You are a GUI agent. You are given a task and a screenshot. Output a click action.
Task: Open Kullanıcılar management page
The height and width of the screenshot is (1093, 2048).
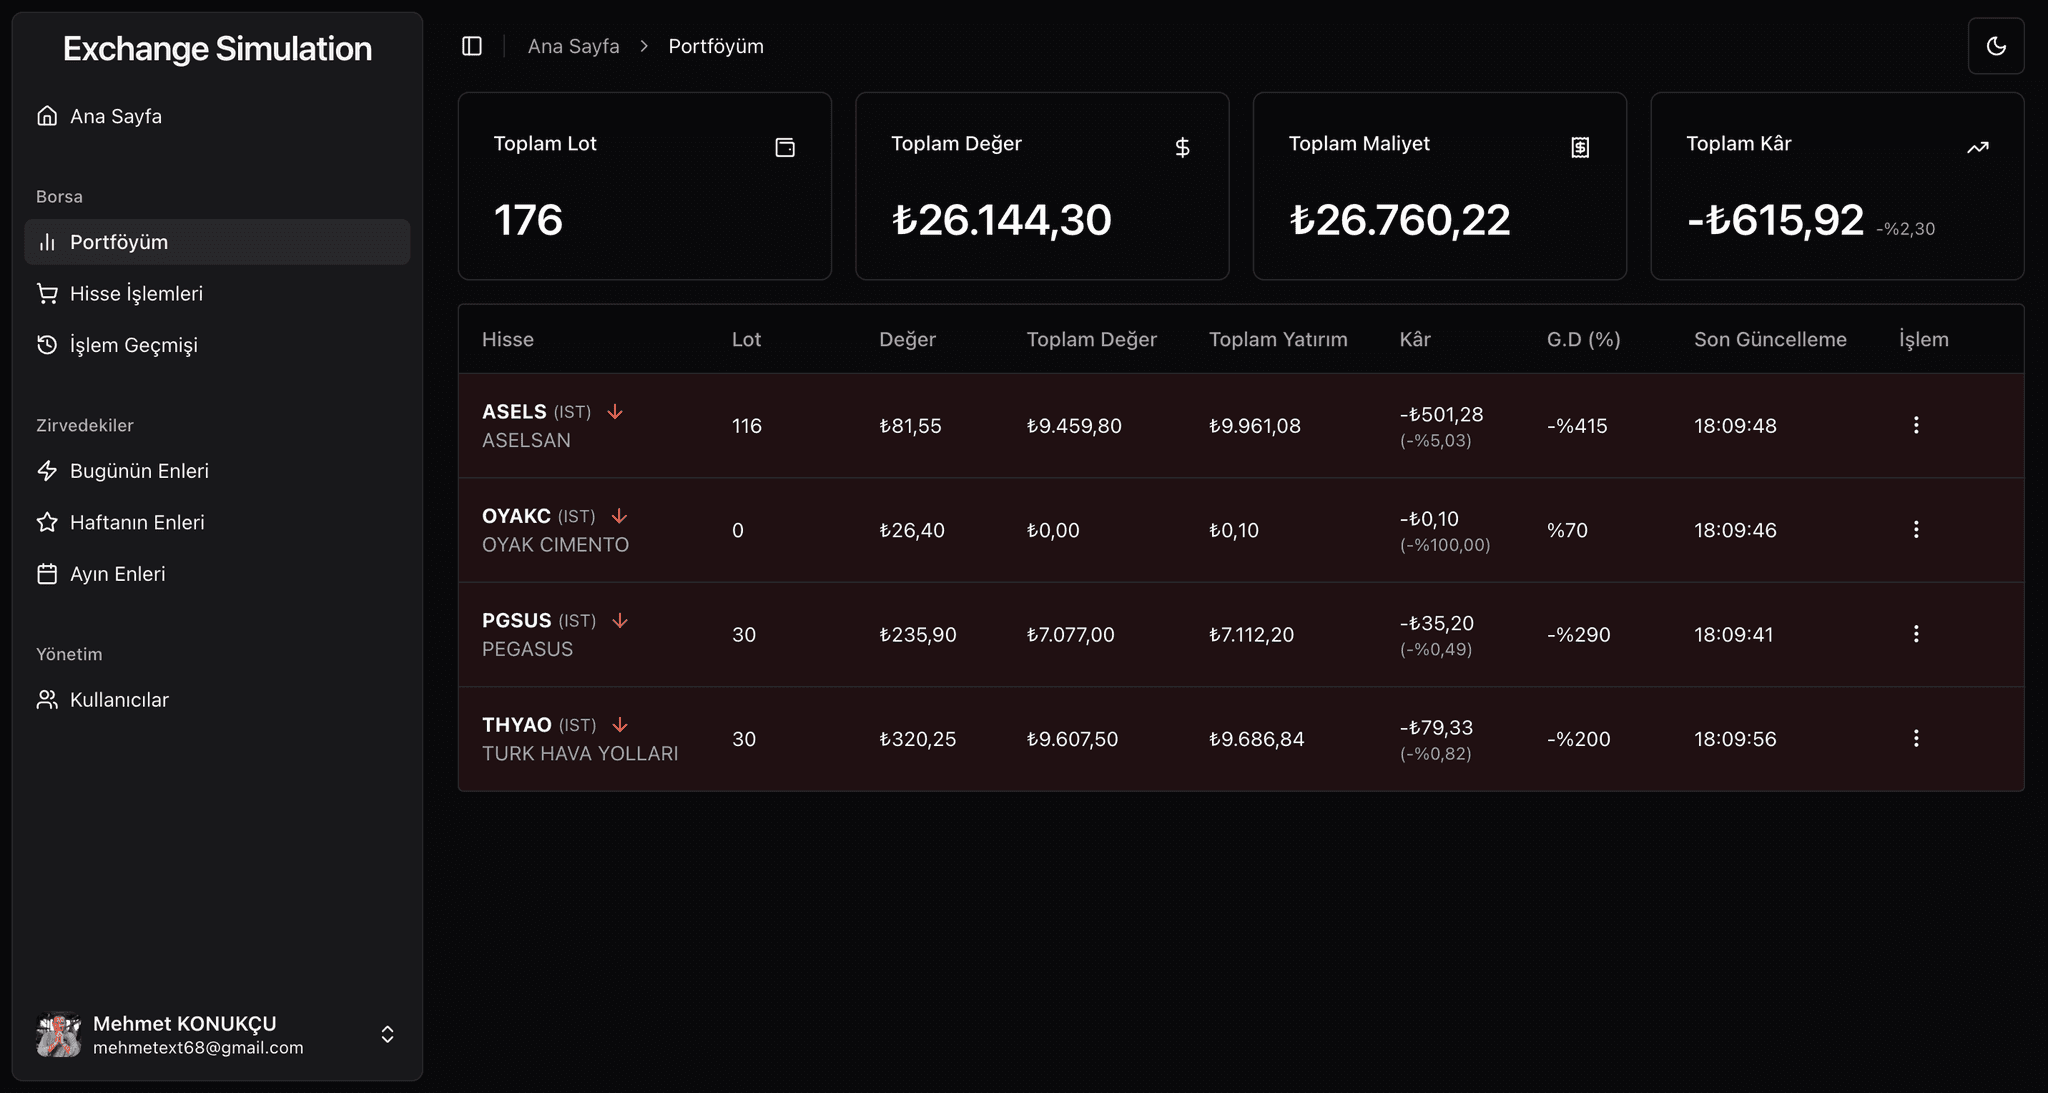pyautogui.click(x=217, y=700)
